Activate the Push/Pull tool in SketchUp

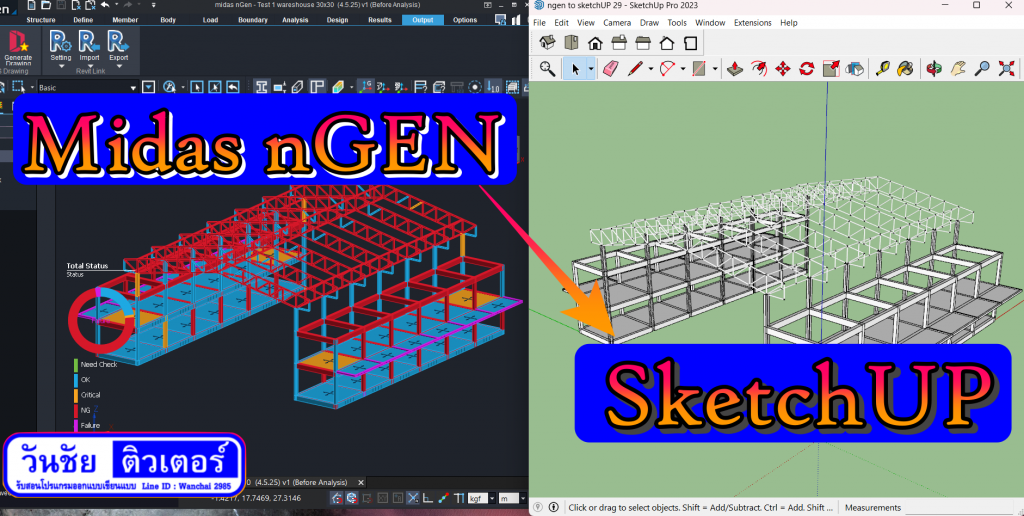coord(735,68)
